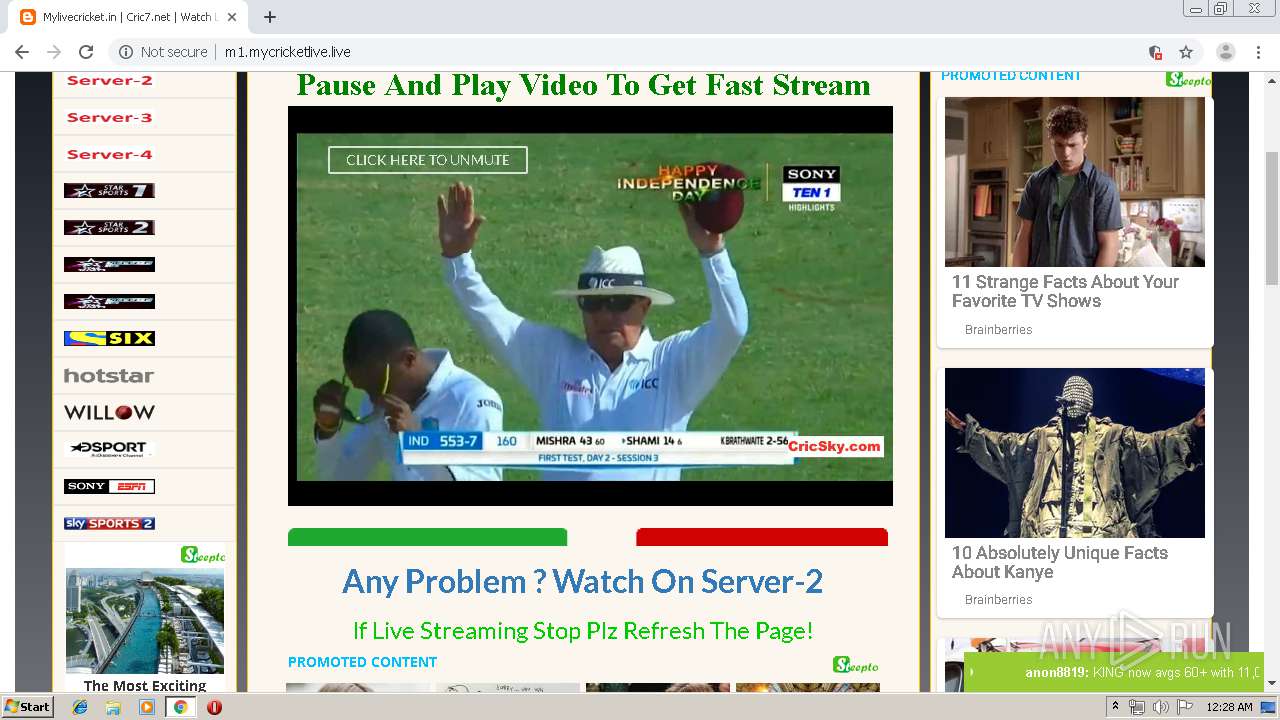Viewport: 1280px width, 720px height.
Task: Click the Kanye ad thumbnail image
Action: coord(1075,453)
